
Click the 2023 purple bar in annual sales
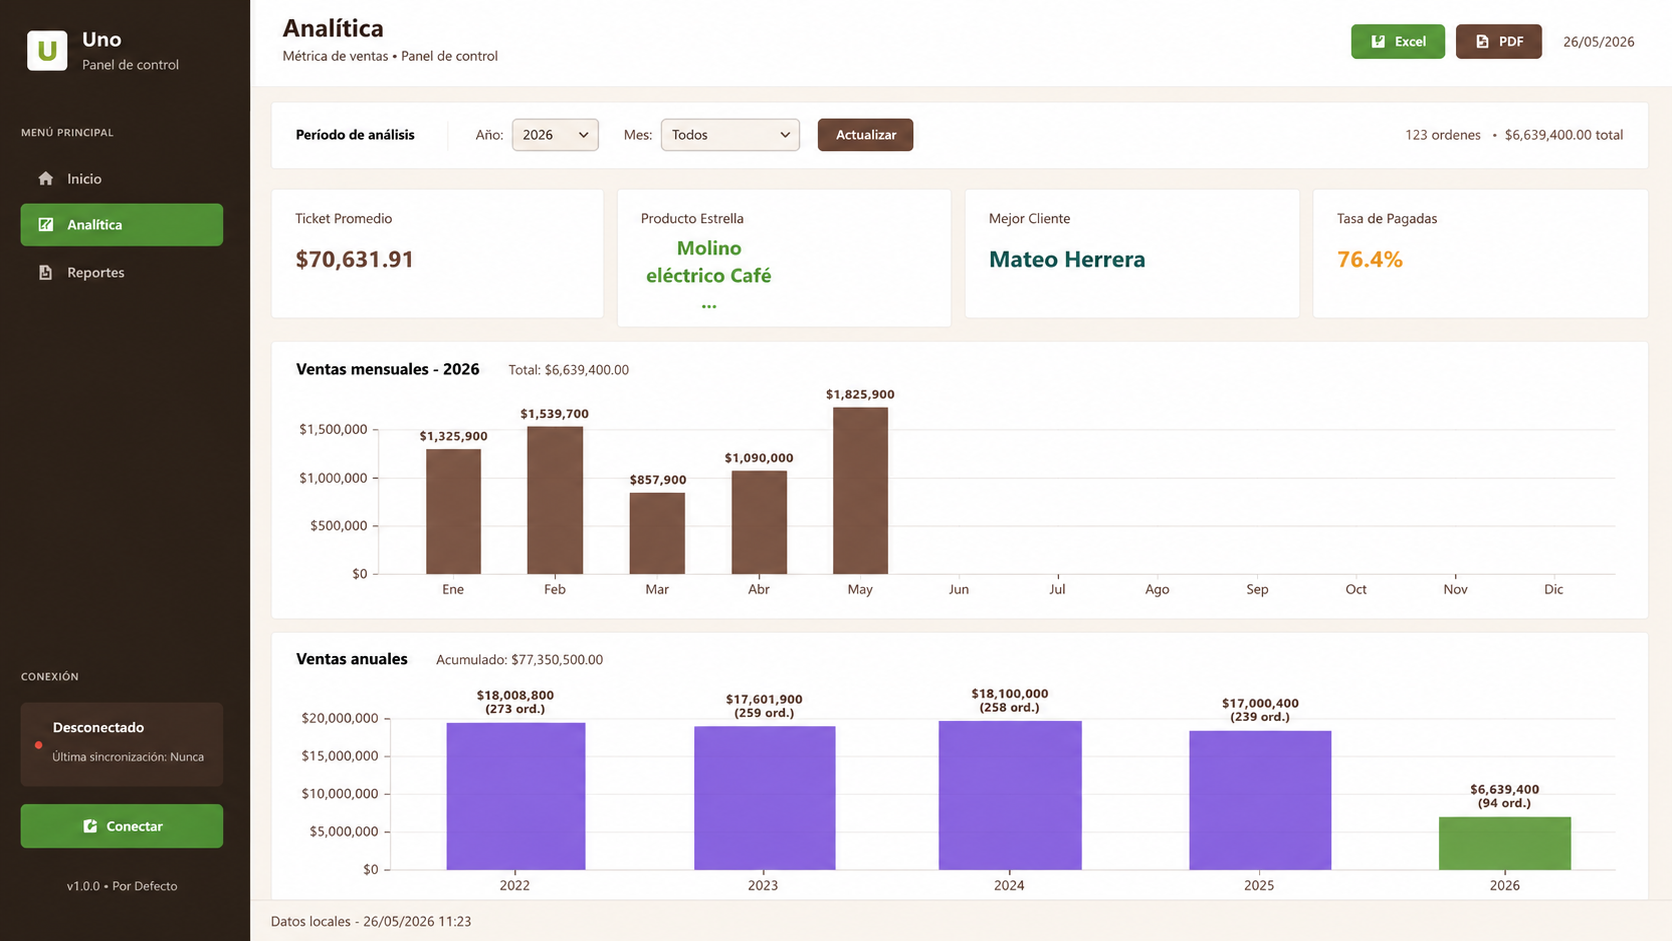764,798
